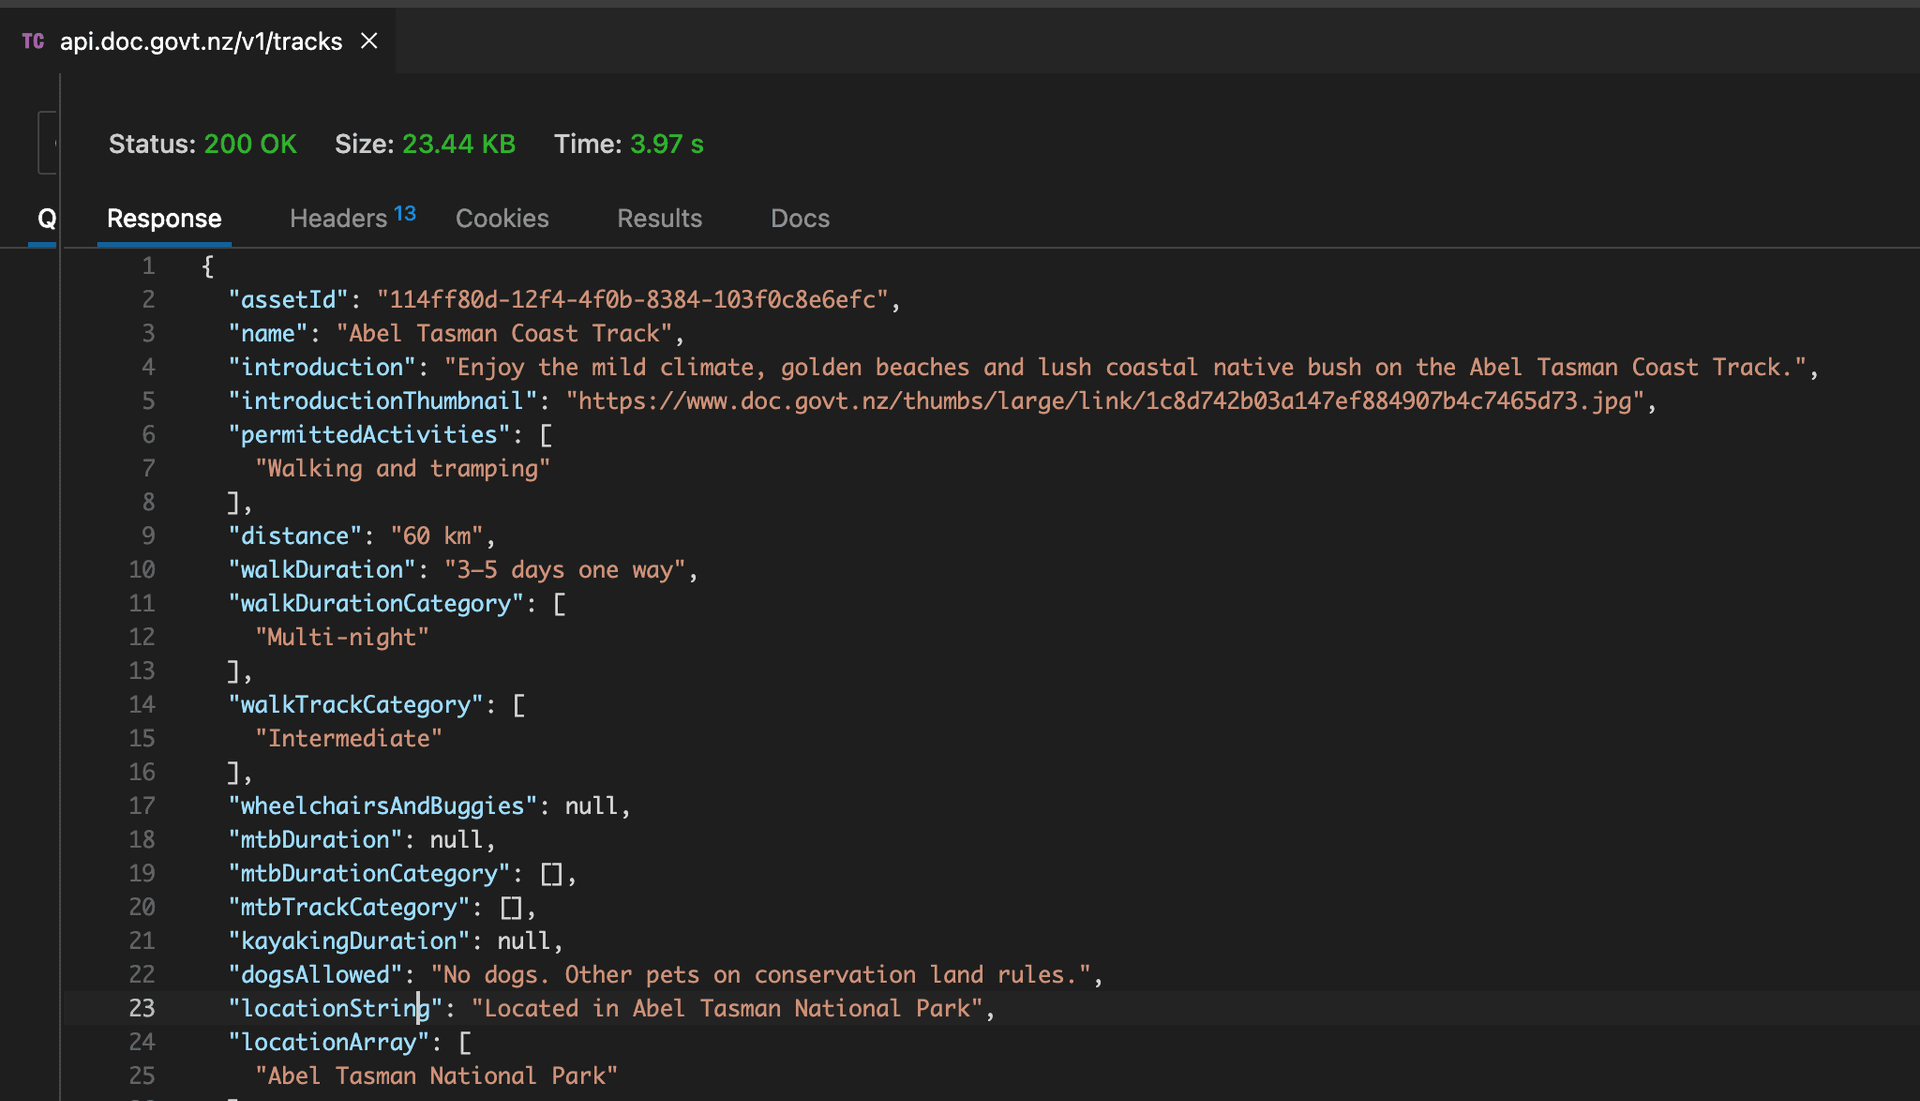
Task: Click the "mtbDuration" key on line 18
Action: (x=315, y=840)
